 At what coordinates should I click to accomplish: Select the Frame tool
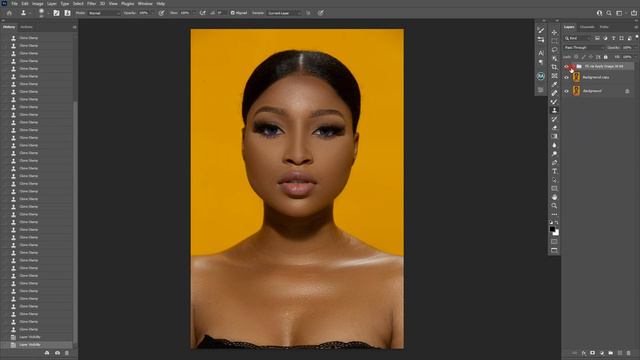554,76
